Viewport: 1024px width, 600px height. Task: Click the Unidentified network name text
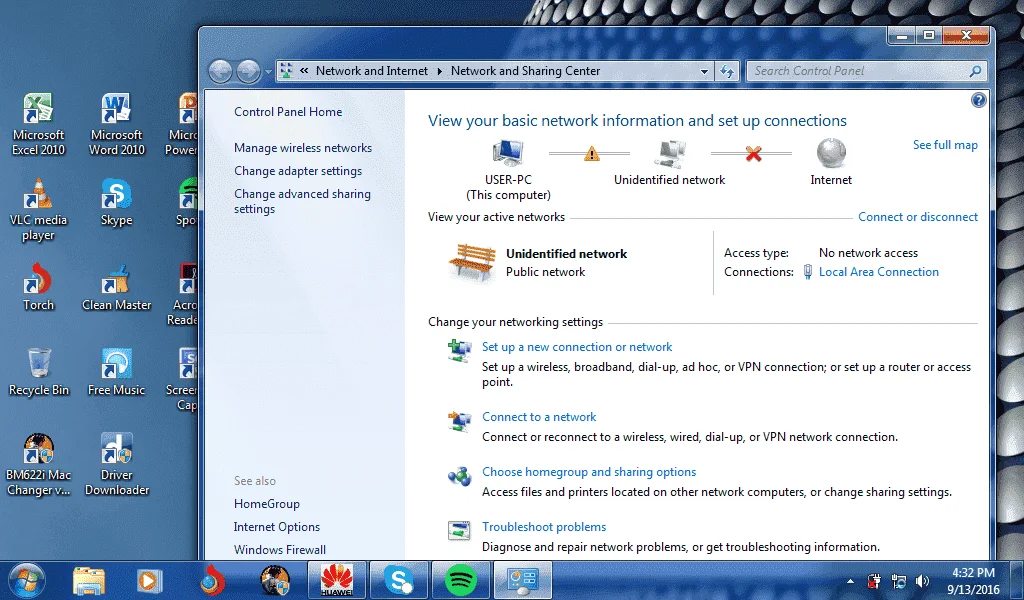point(566,254)
